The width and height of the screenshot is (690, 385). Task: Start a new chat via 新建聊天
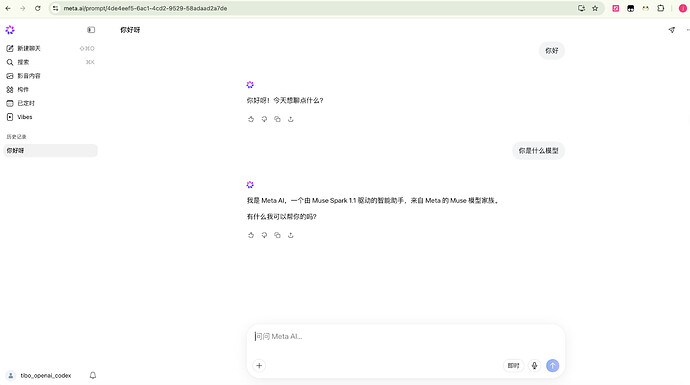point(50,48)
